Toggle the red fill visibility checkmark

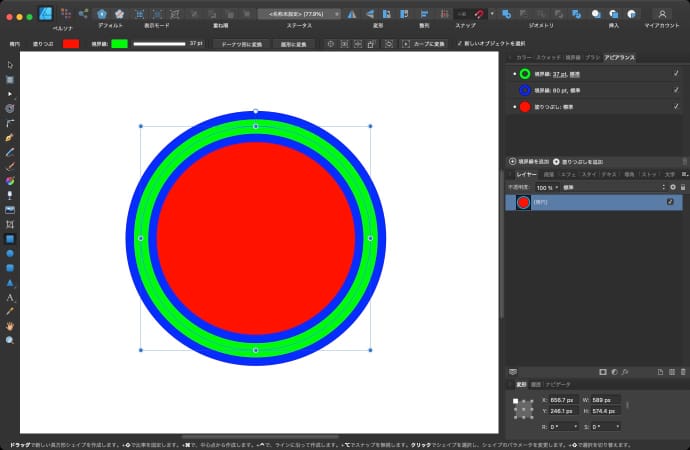click(x=675, y=106)
